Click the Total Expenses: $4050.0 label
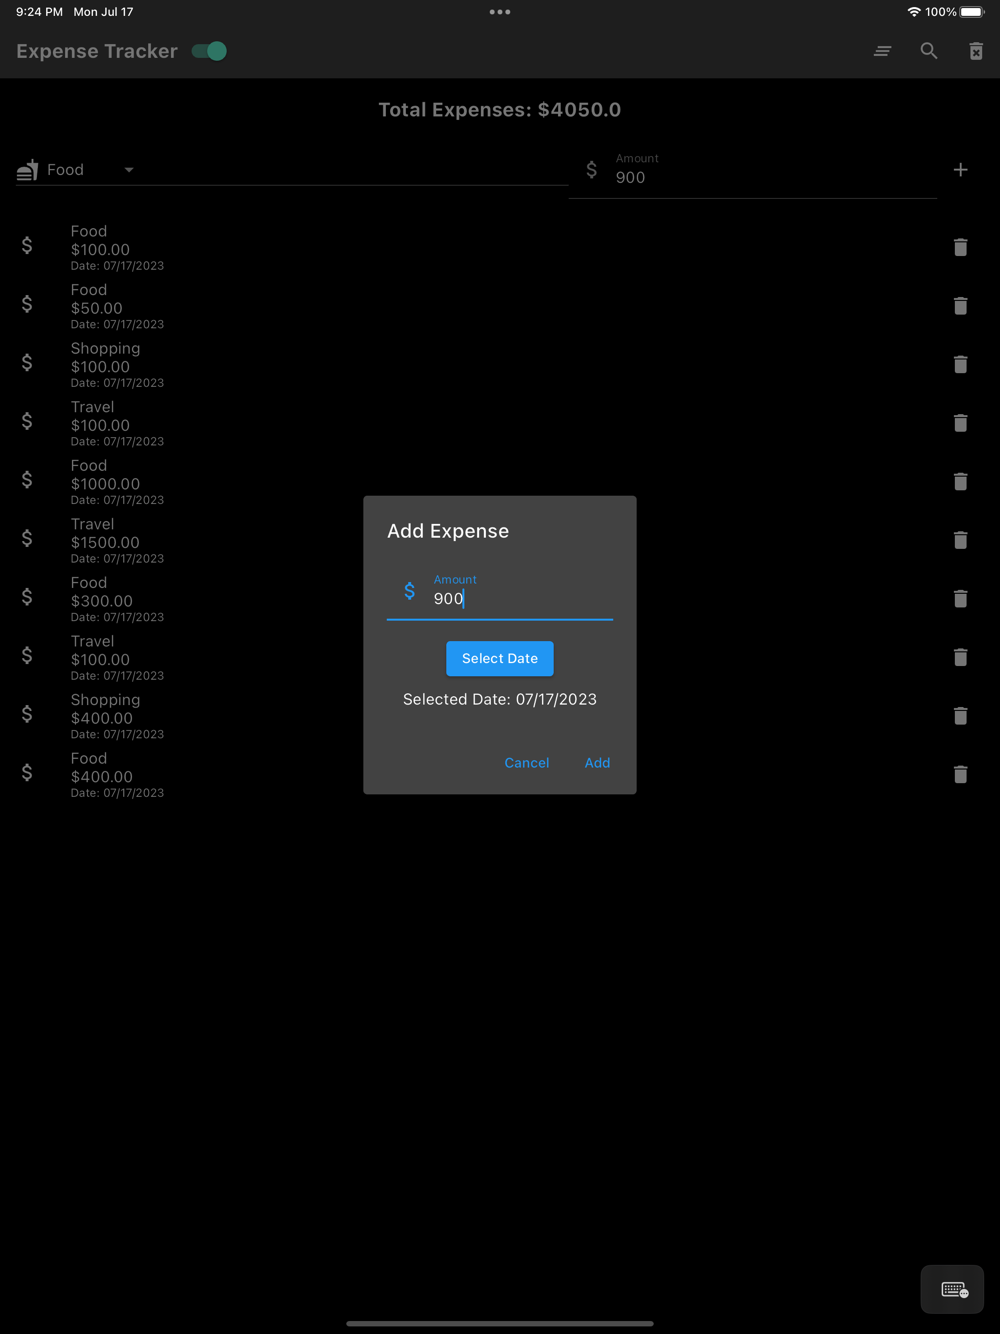Screen dimensions: 1000x1334 pos(500,110)
